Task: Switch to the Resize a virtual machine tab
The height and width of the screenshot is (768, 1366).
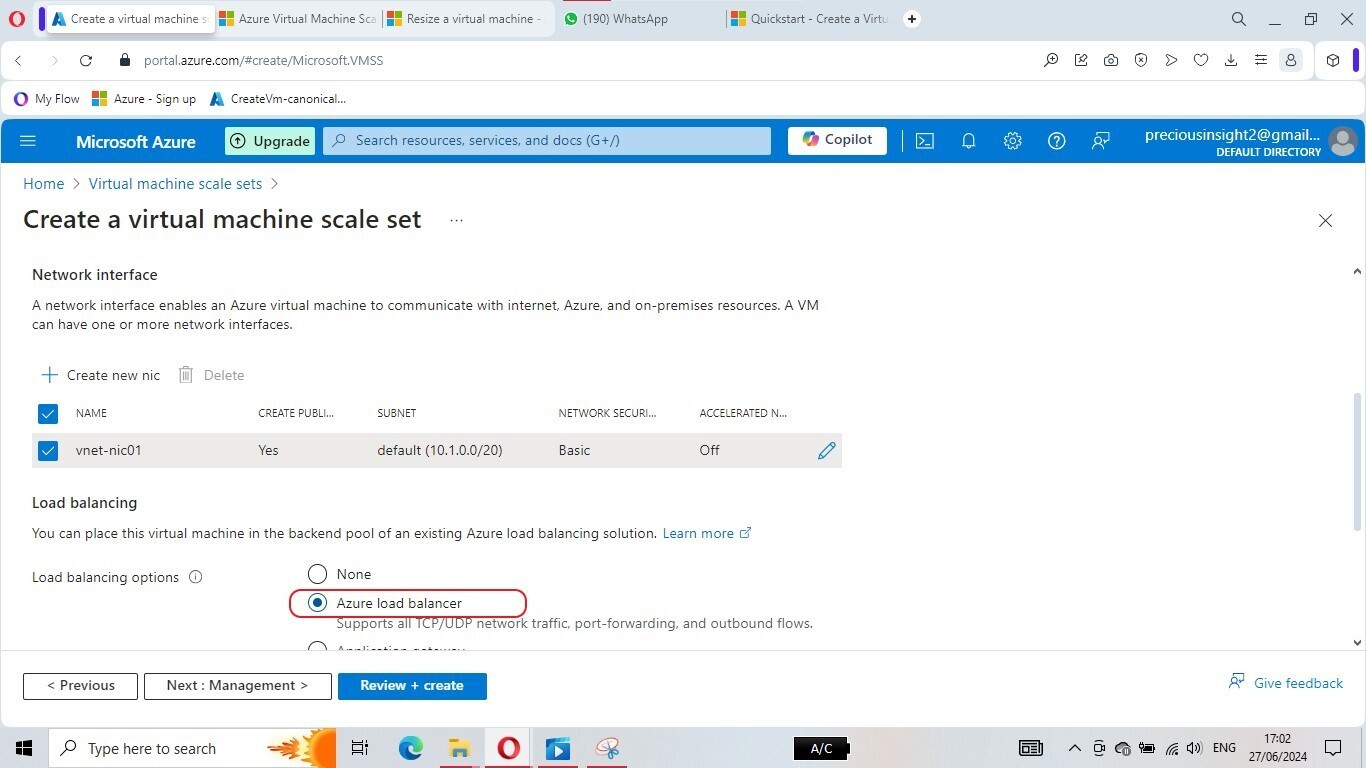Action: pyautogui.click(x=465, y=19)
